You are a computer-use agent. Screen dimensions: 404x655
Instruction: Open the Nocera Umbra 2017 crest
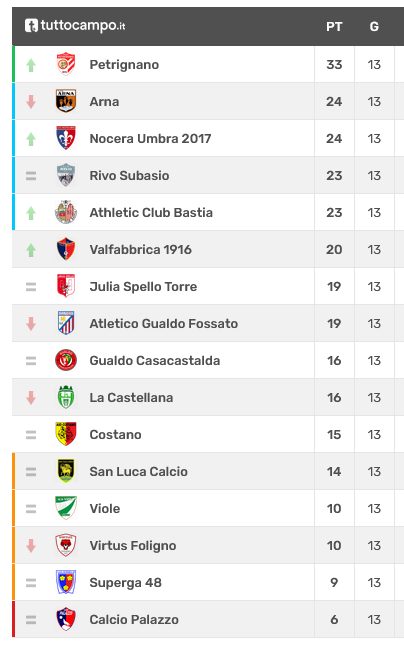[66, 138]
